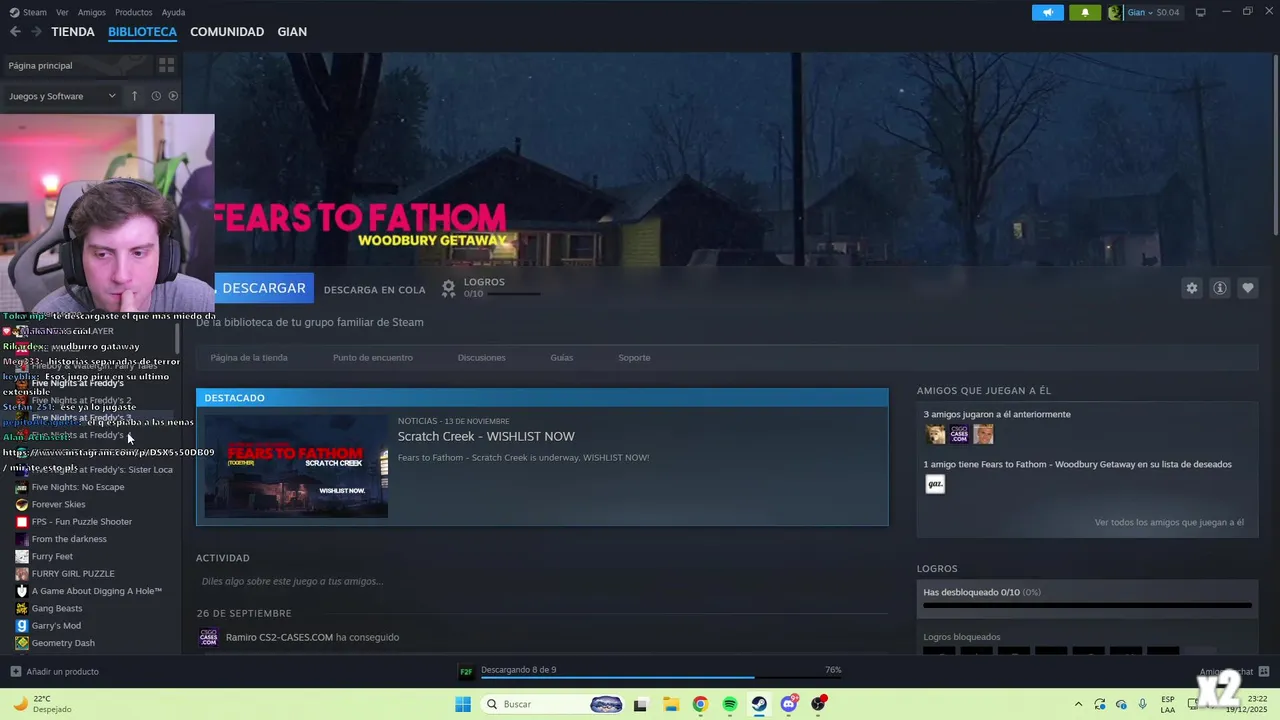The image size is (1280, 720).
Task: Open game settings gear icon
Action: pos(1191,288)
